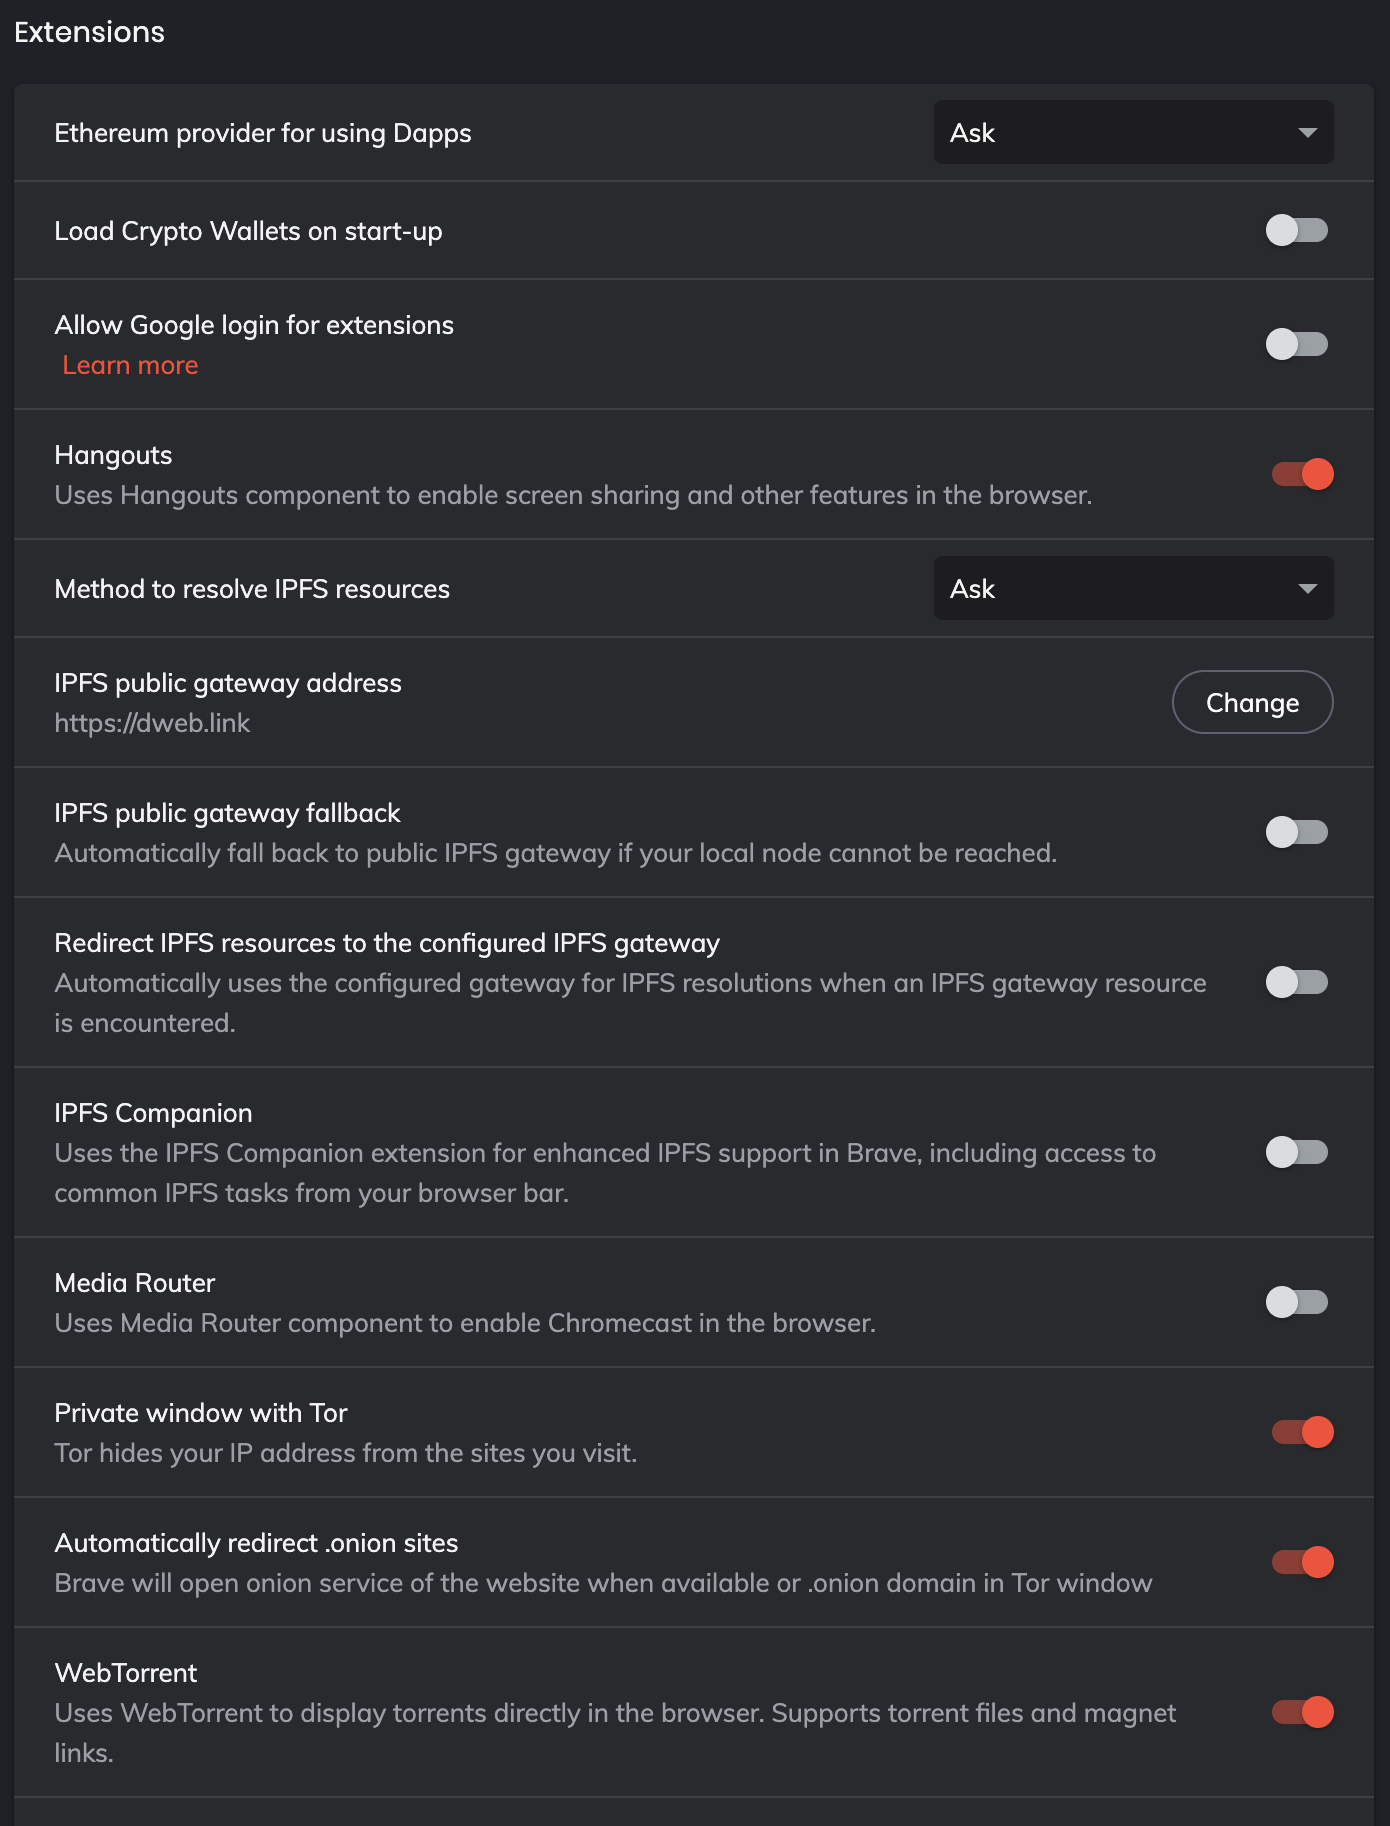Click the Ethereum provider dropdown arrow
Screen dimensions: 1390x1826
tap(1307, 133)
